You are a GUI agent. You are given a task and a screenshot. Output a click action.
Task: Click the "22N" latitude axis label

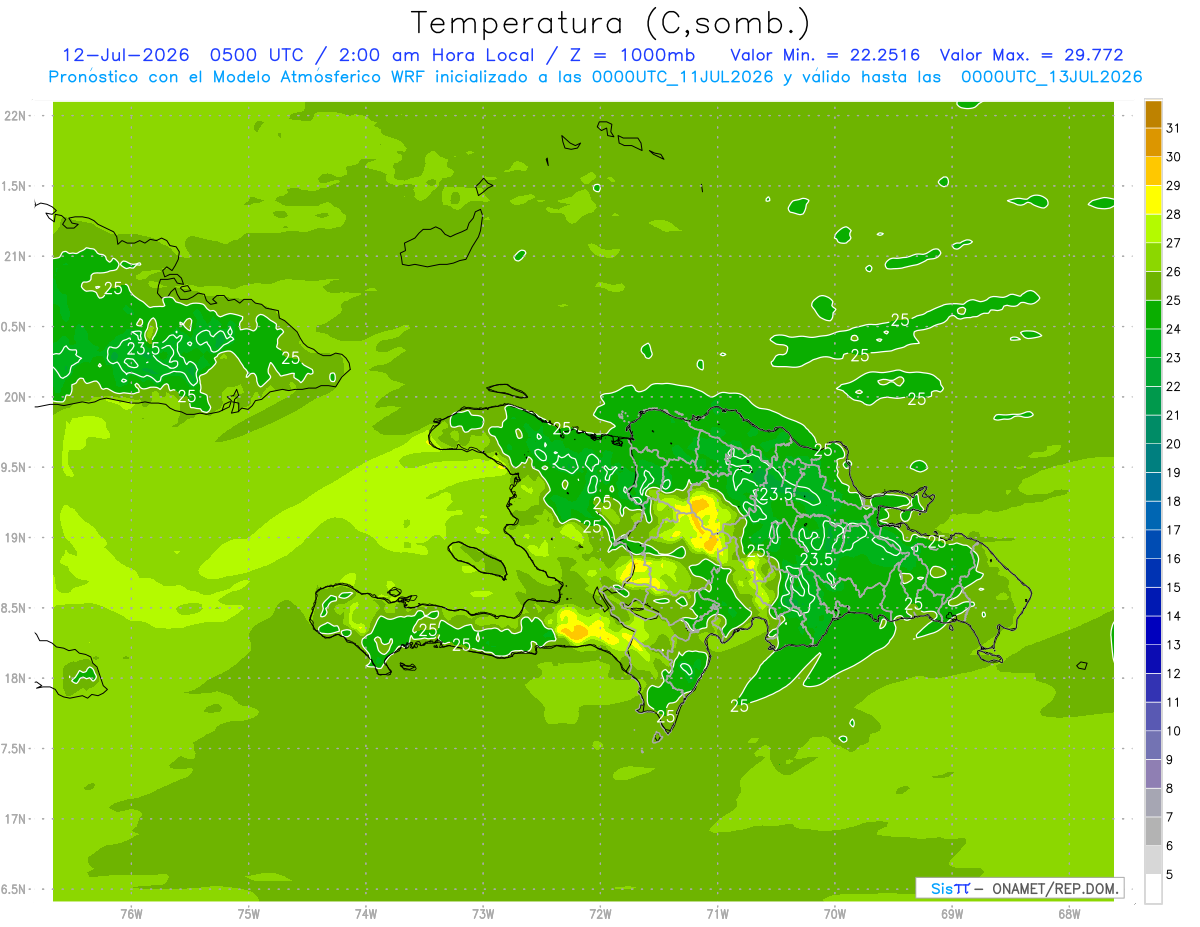click(14, 116)
